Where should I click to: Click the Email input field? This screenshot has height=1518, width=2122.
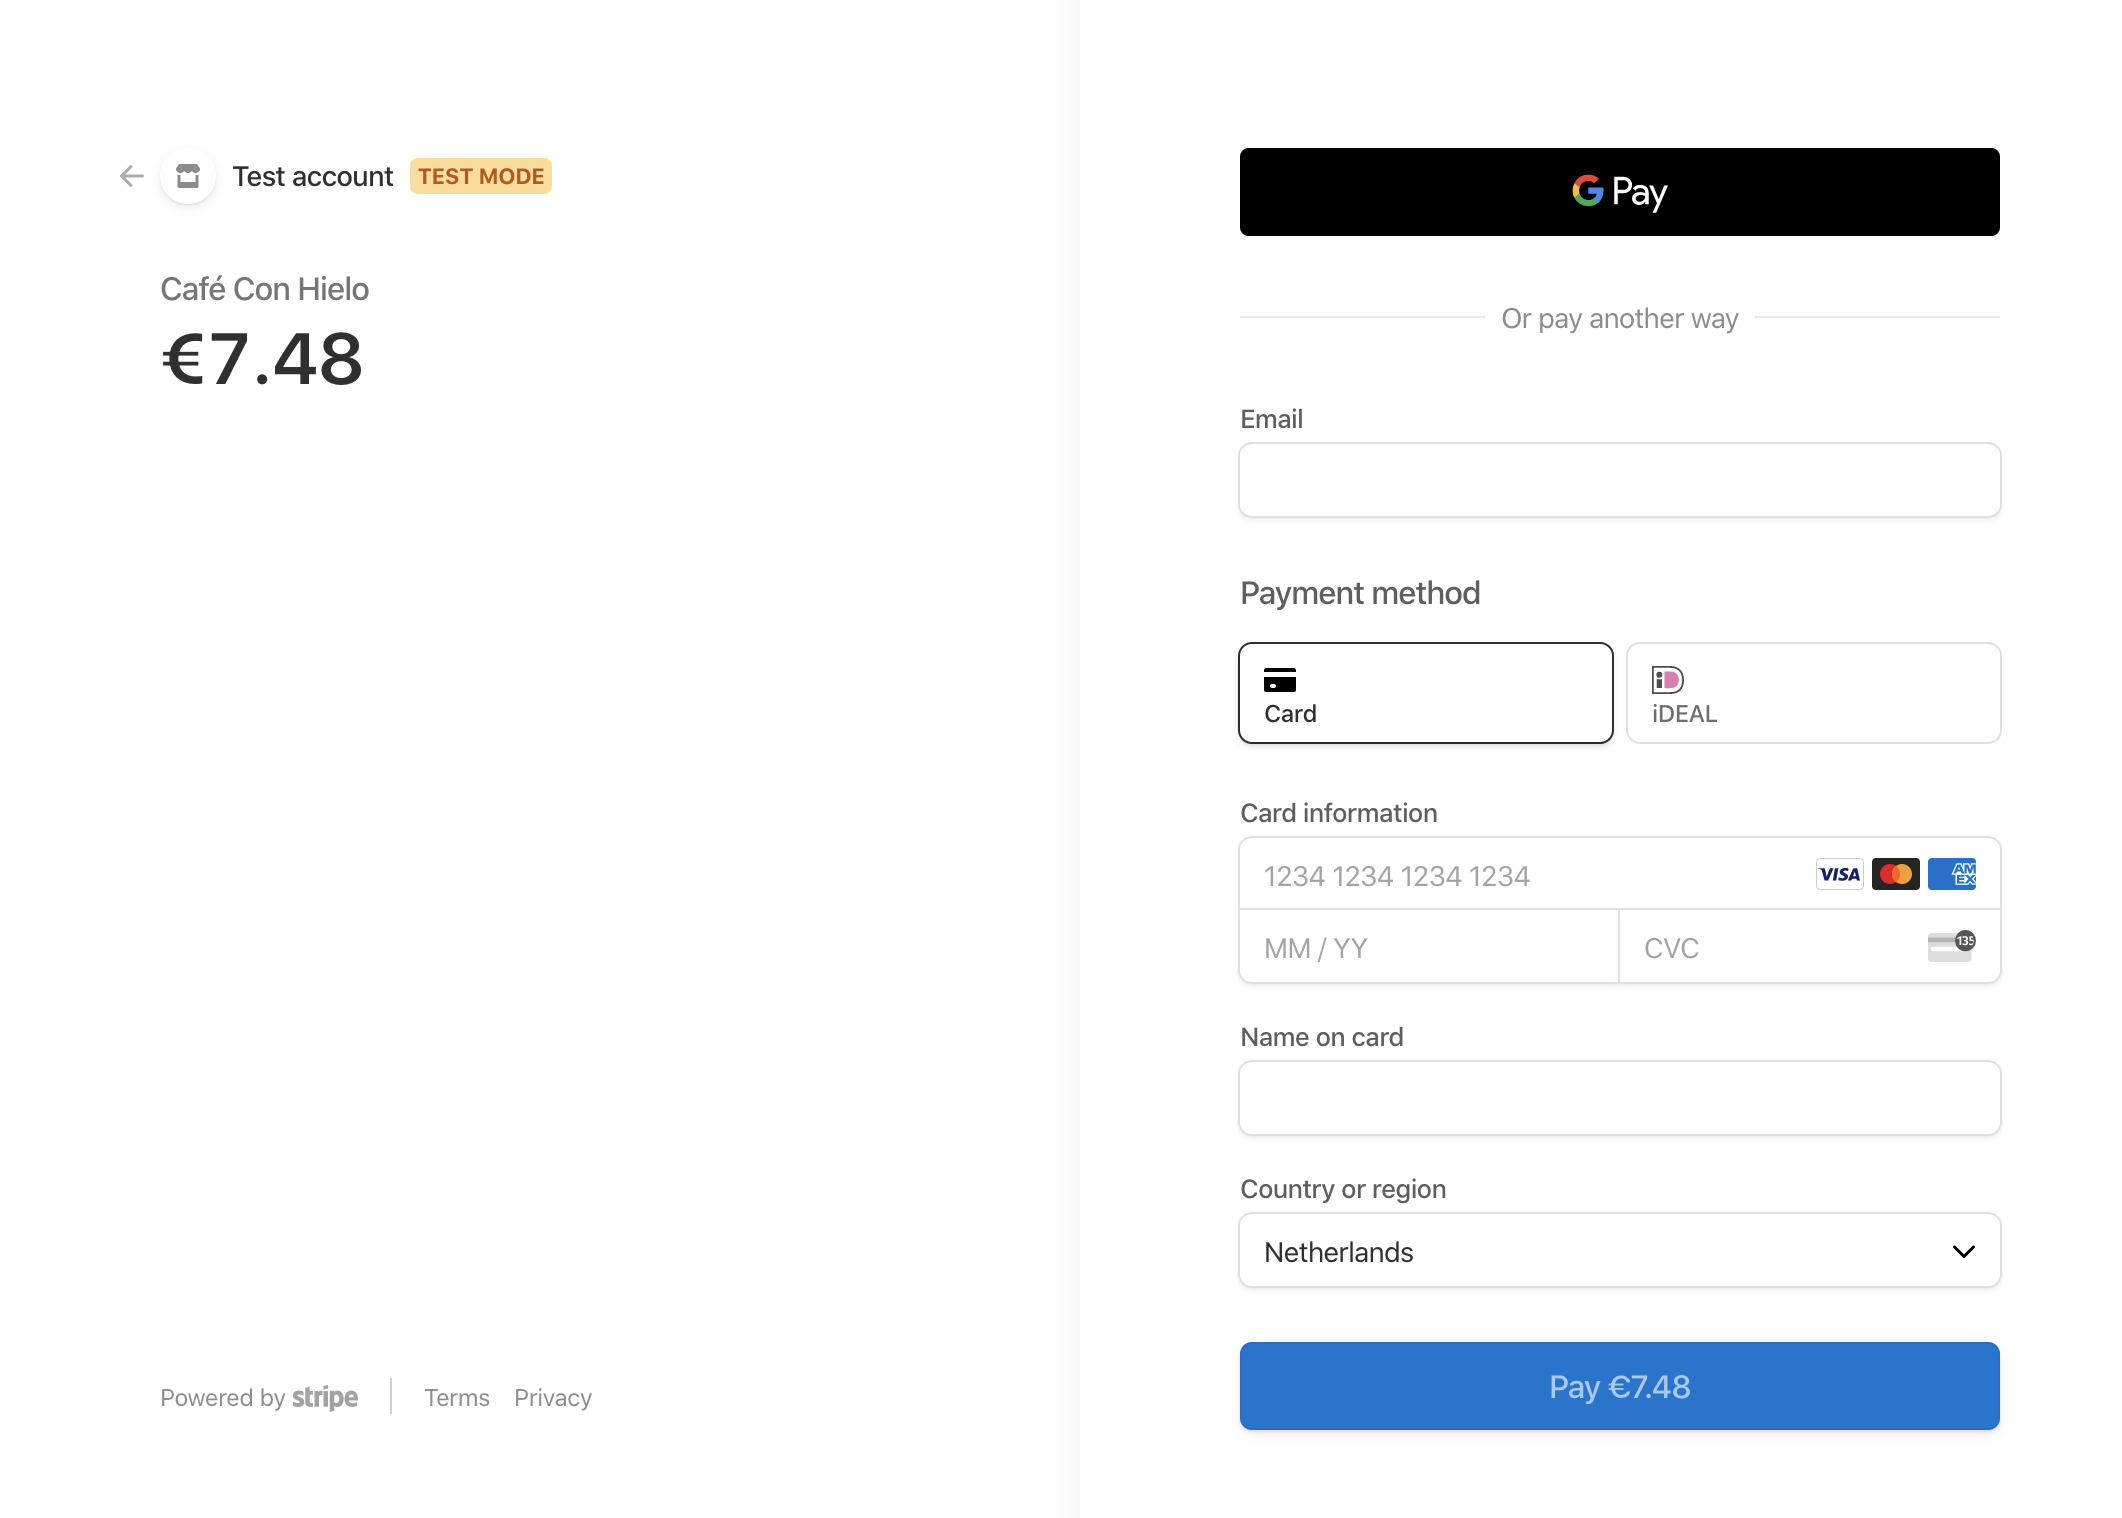1618,480
